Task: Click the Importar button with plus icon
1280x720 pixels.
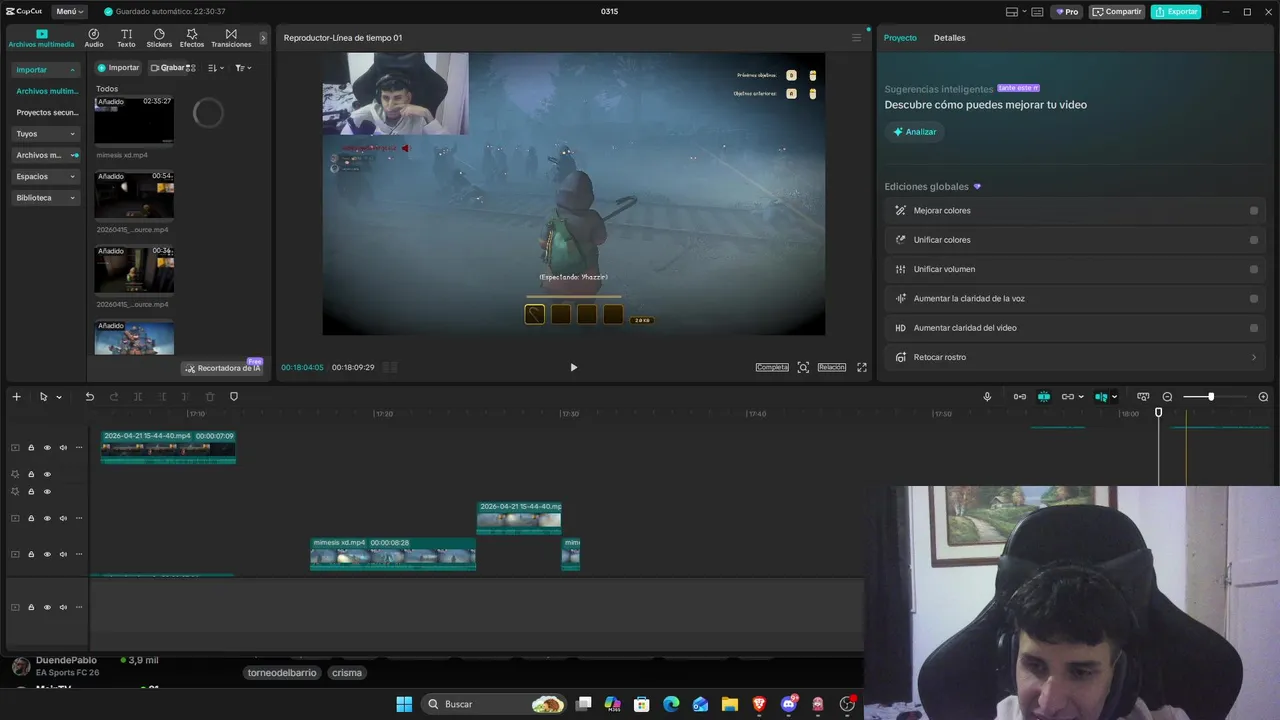Action: tap(119, 68)
